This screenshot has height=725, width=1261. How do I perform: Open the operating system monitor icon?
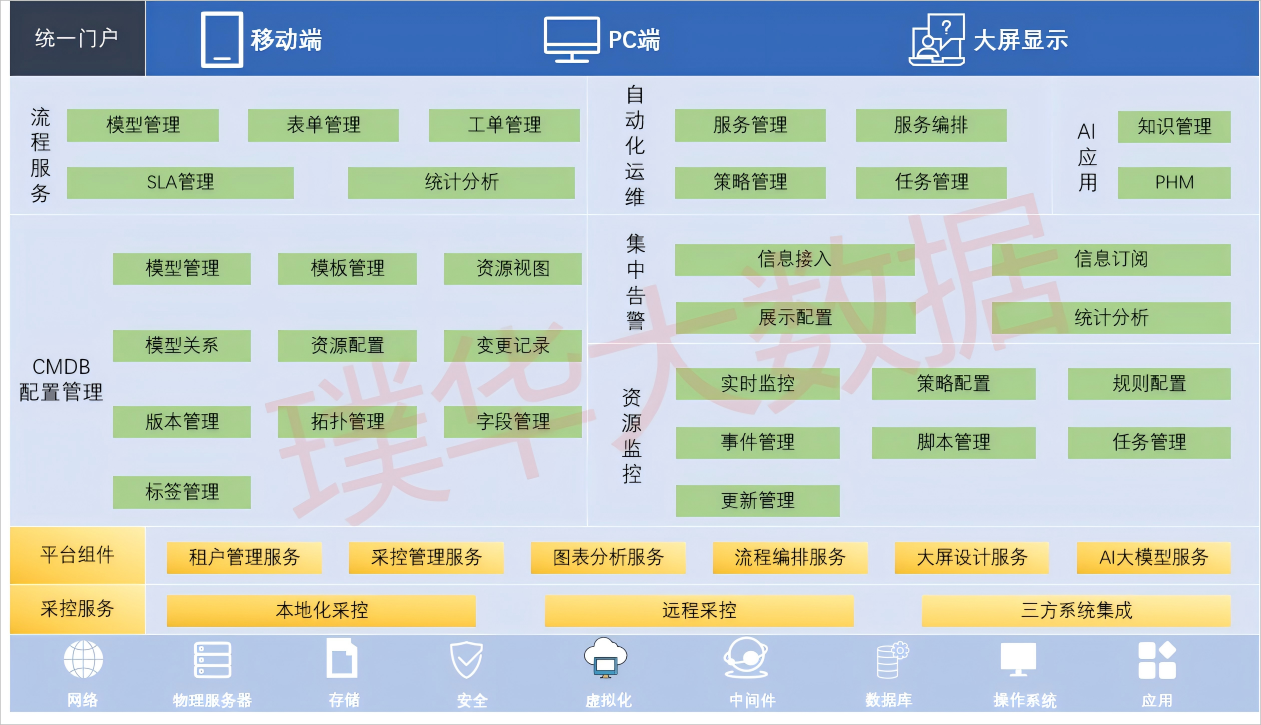(1018, 660)
